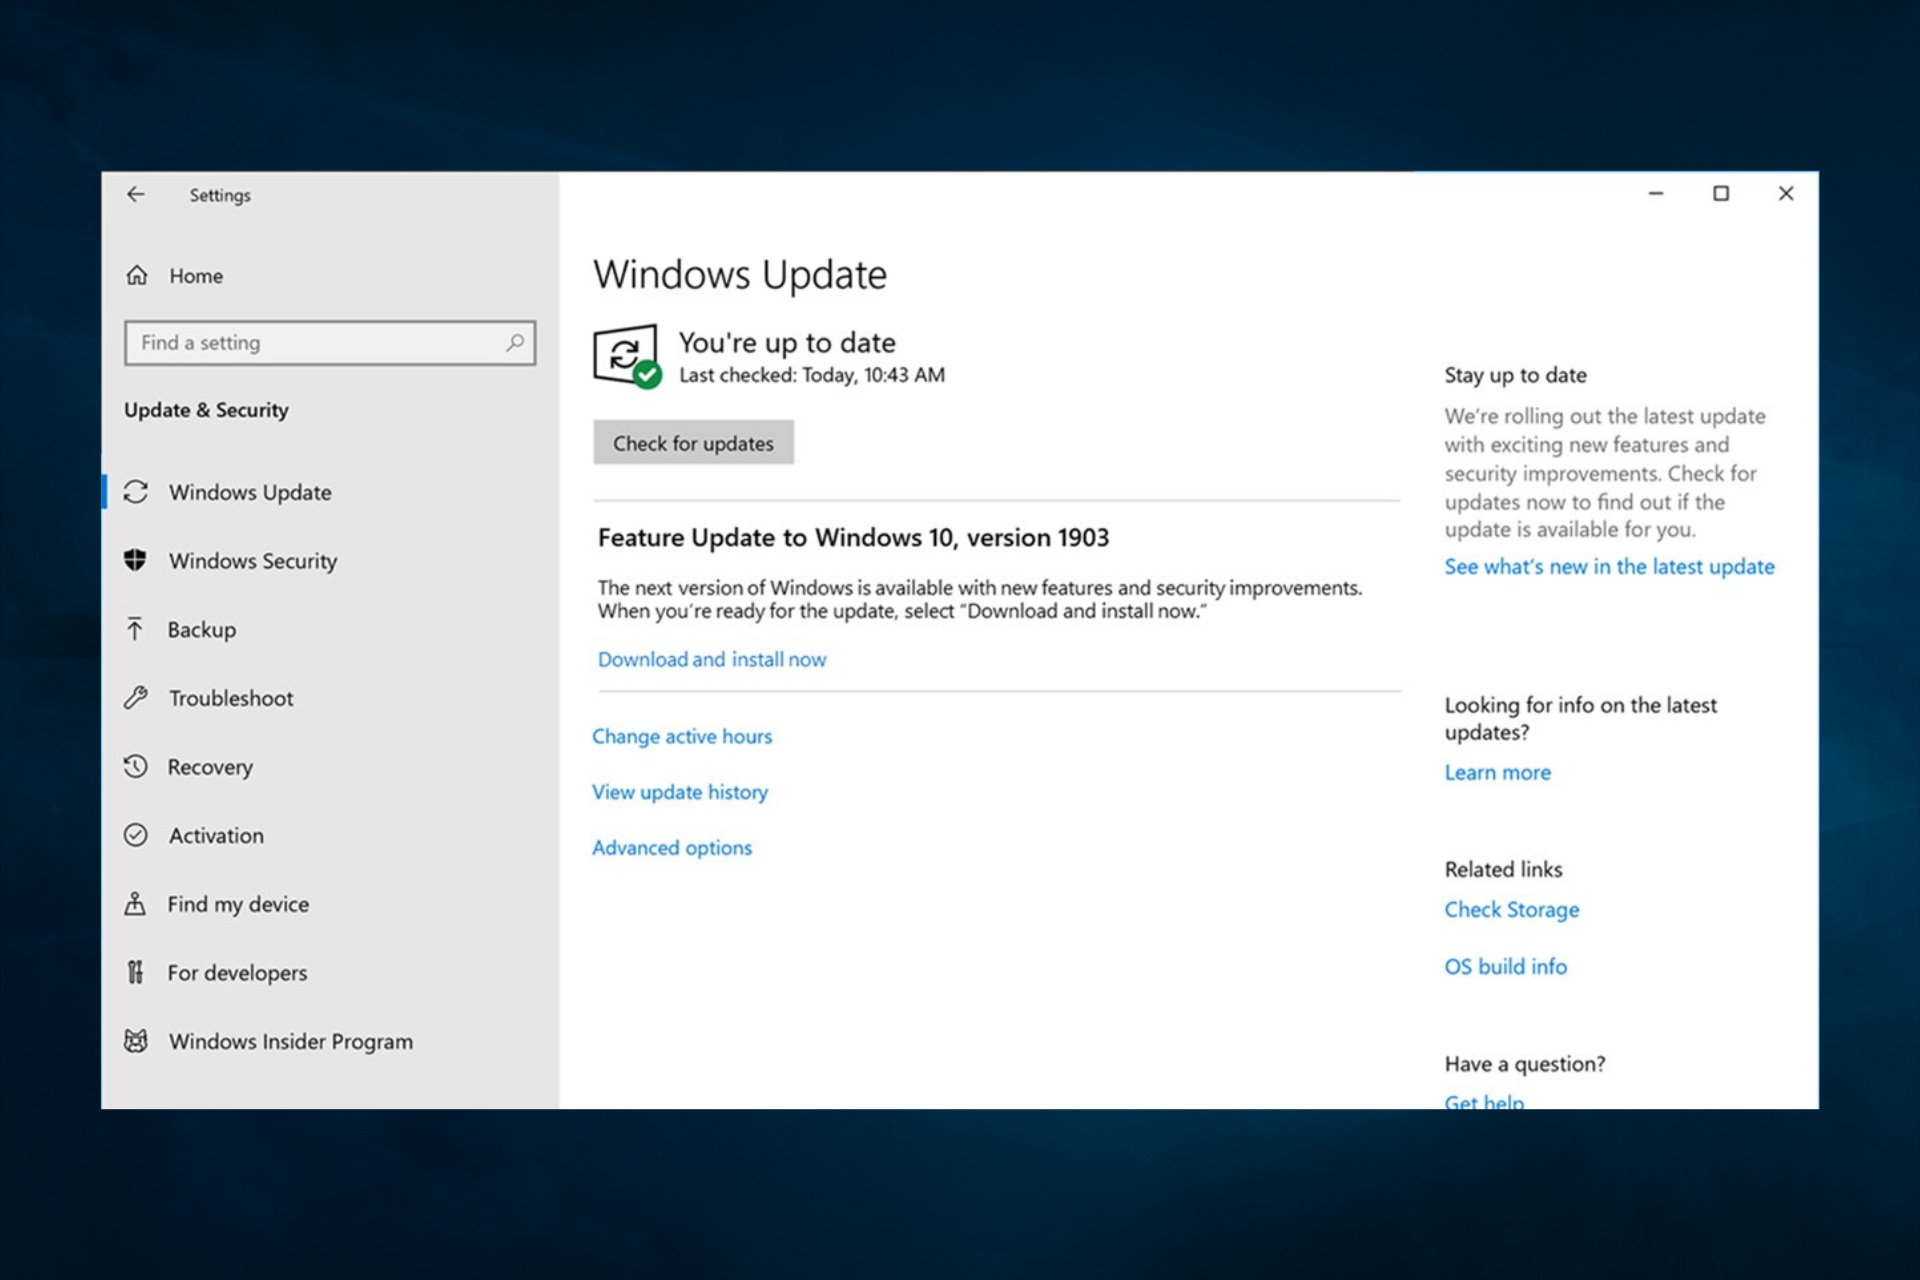
Task: Click the back arrow in Settings
Action: tap(136, 194)
